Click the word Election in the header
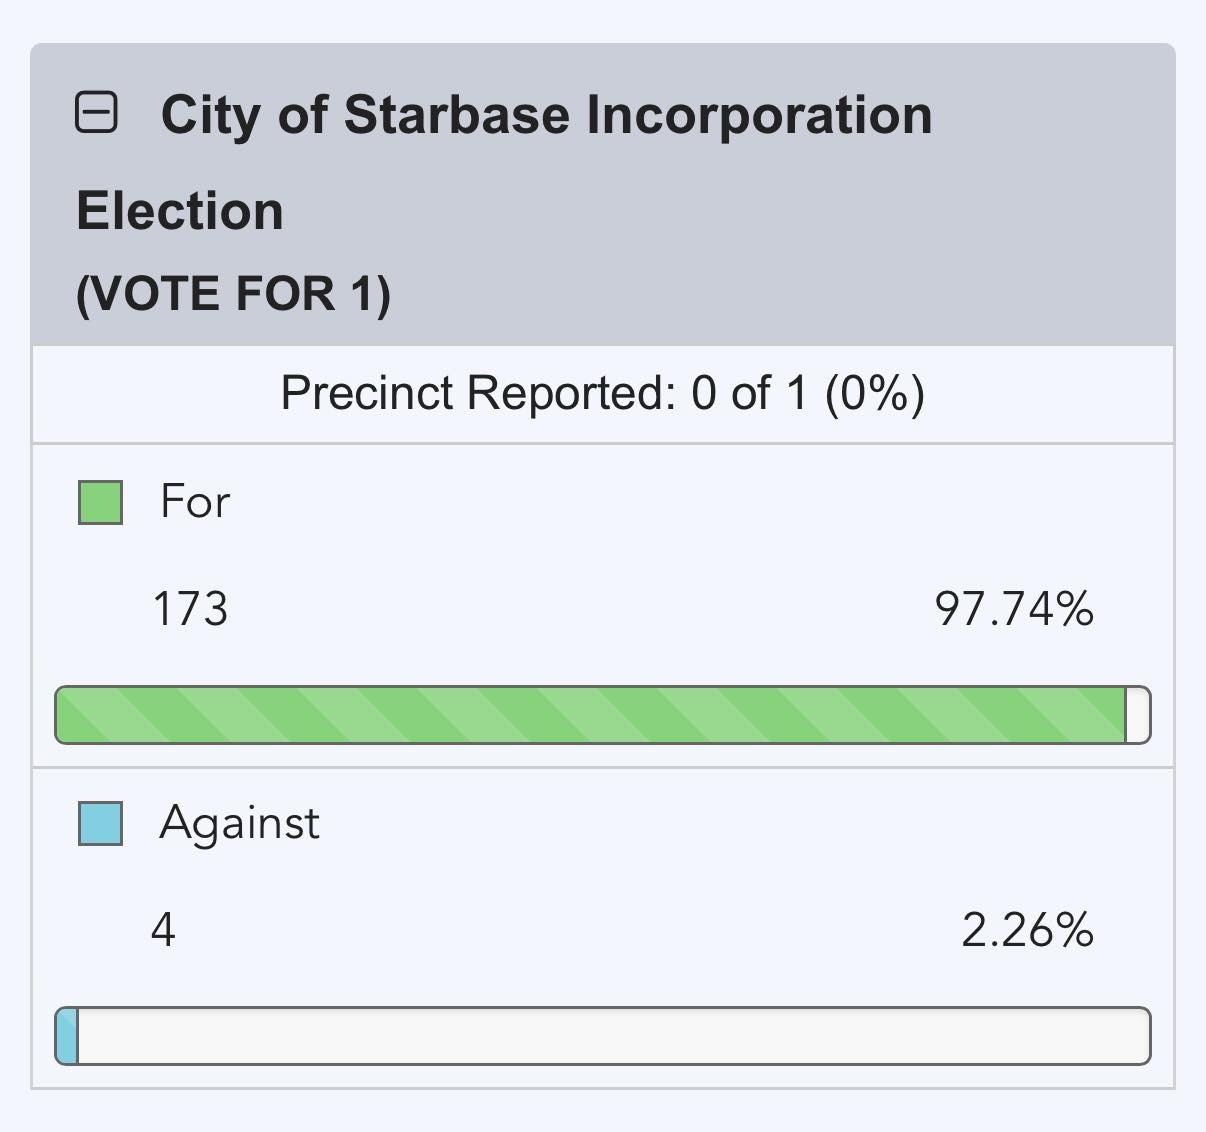Screen dimensions: 1206x1132 coord(180,211)
